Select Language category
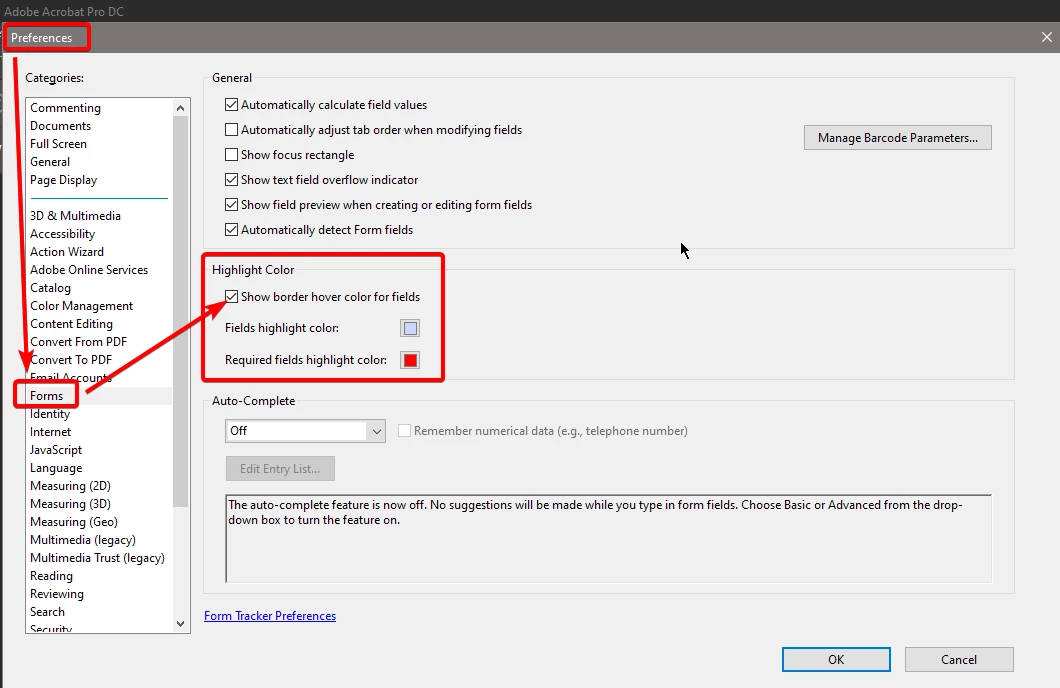Viewport: 1060px width, 688px height. pyautogui.click(x=56, y=468)
